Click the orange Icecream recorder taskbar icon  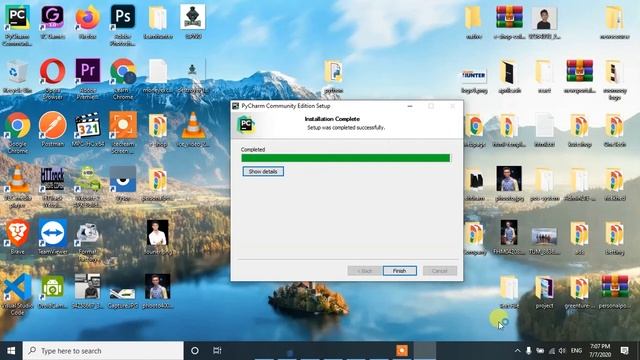[402, 351]
